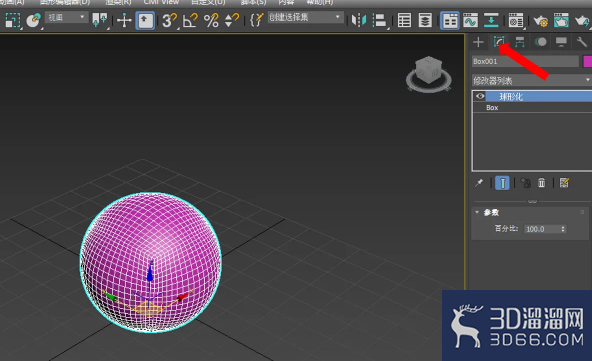Switch to the Utilities wrench tab
The image size is (592, 361).
[582, 42]
